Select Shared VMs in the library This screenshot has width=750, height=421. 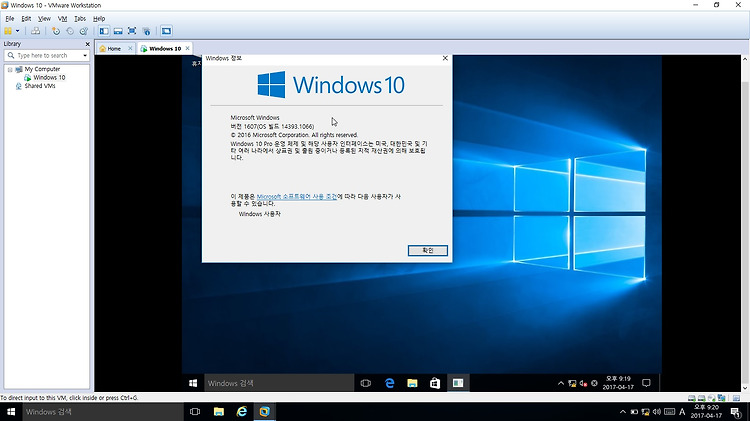[40, 86]
